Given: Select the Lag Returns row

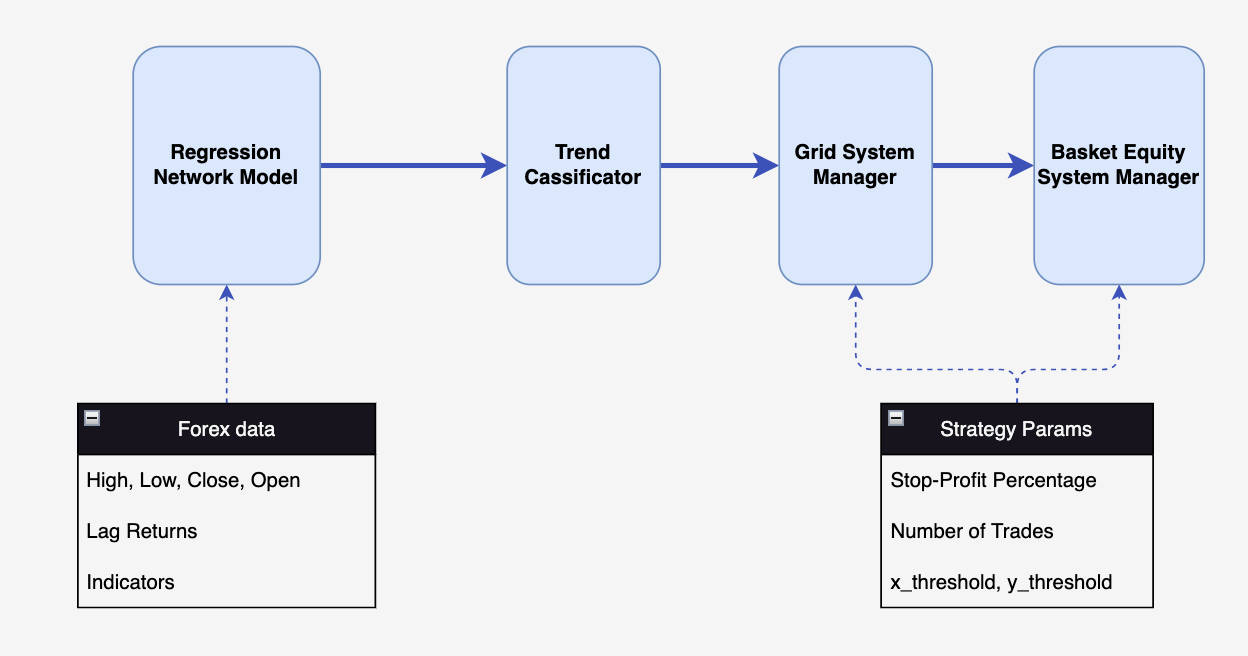Looking at the screenshot, I should click(x=227, y=531).
